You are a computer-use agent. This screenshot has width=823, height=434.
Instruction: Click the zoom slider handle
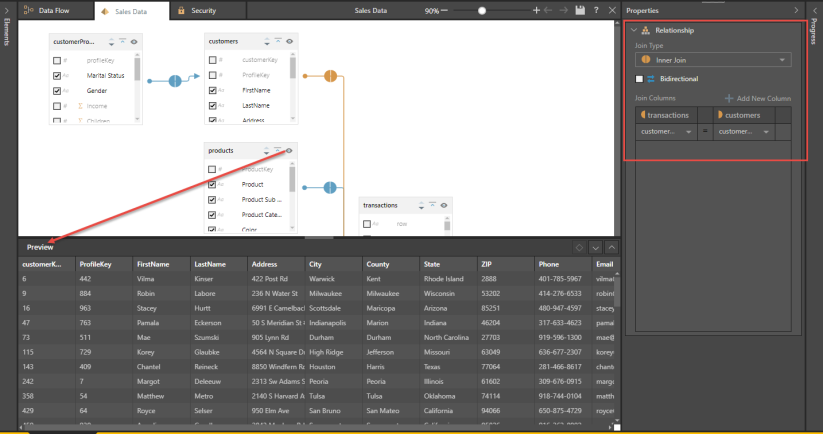482,10
